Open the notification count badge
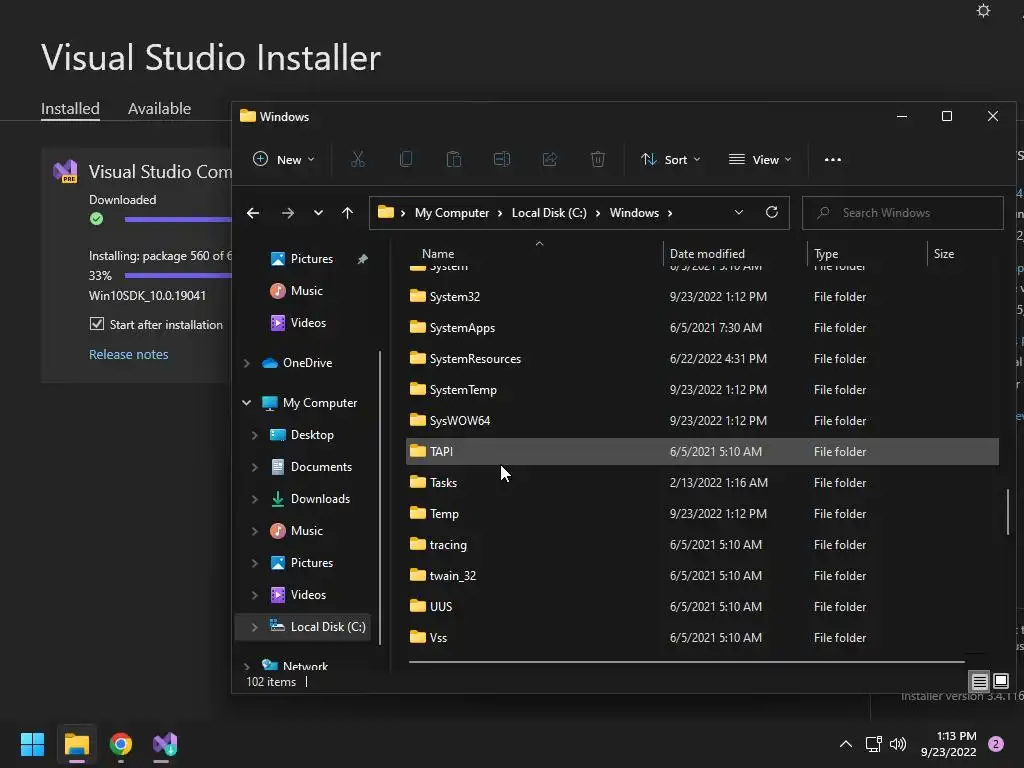The width and height of the screenshot is (1024, 768). tap(996, 744)
